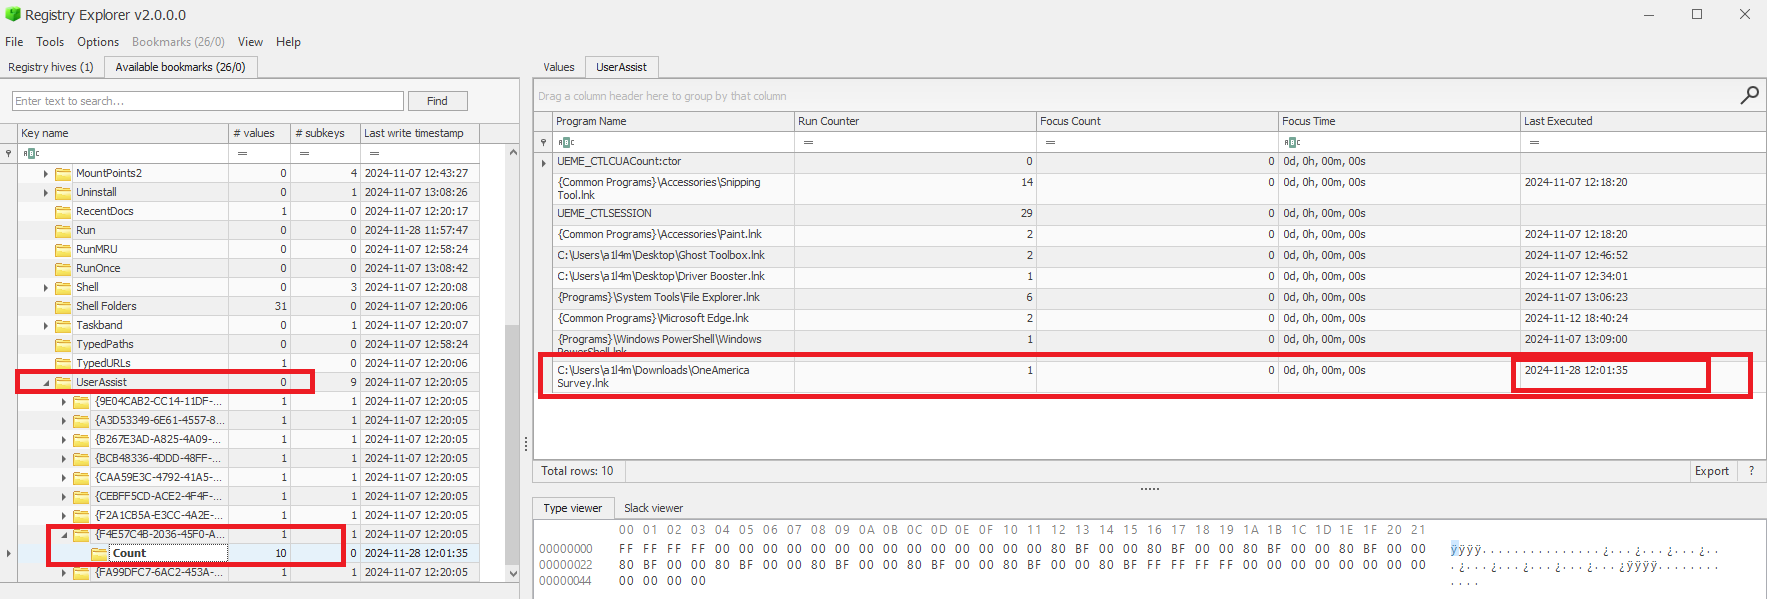Click the Key name filter operator icon
Viewport: 1767px width, 599px height.
[x=31, y=153]
